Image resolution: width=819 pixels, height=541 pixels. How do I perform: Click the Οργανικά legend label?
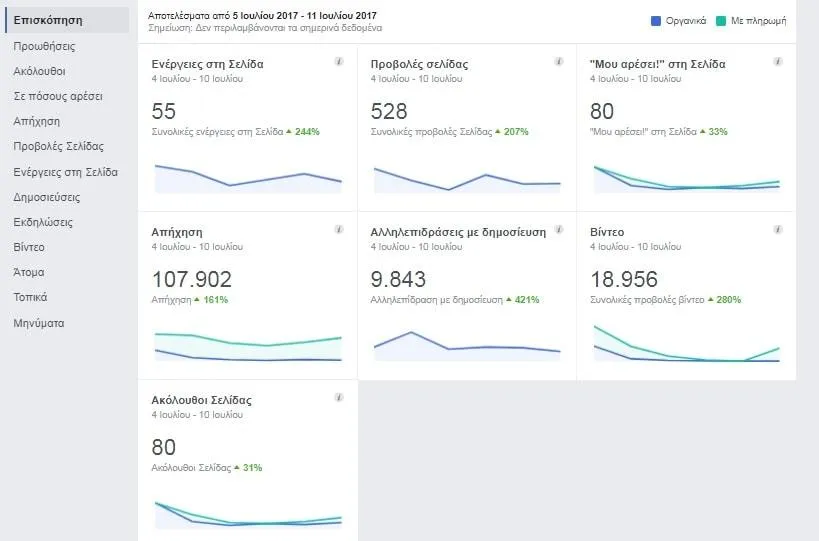686,21
